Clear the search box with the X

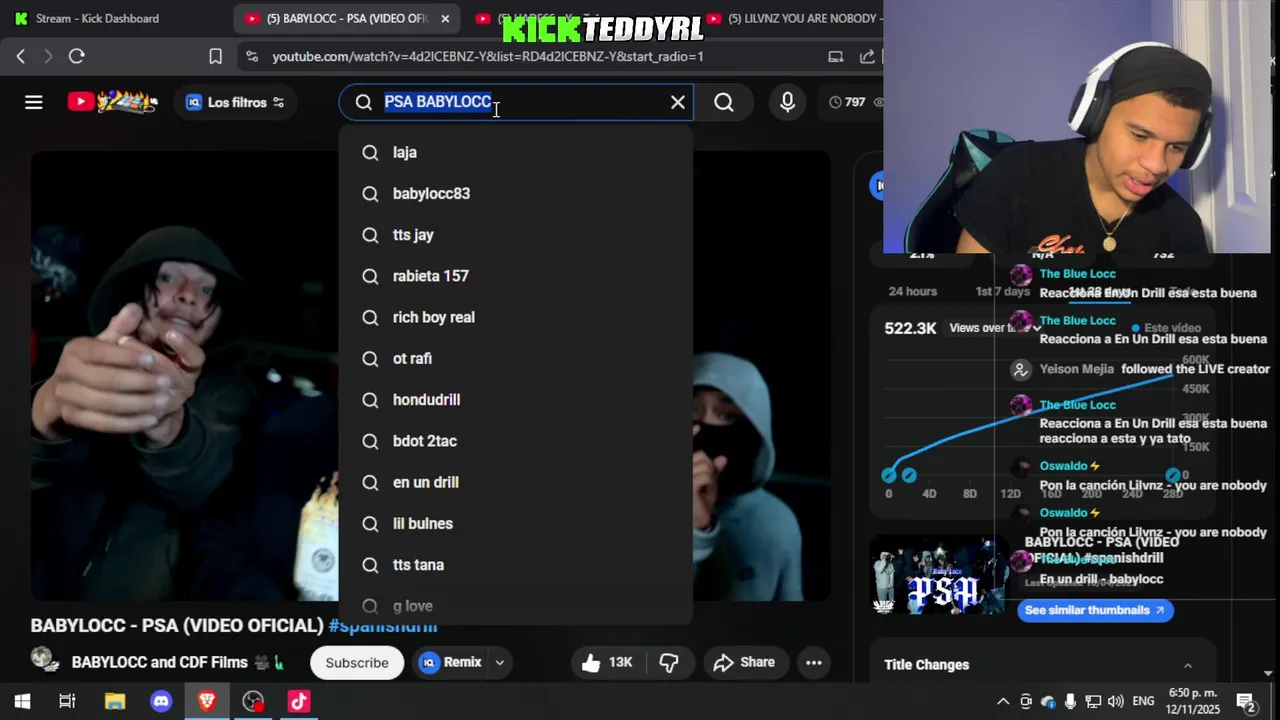(x=678, y=102)
